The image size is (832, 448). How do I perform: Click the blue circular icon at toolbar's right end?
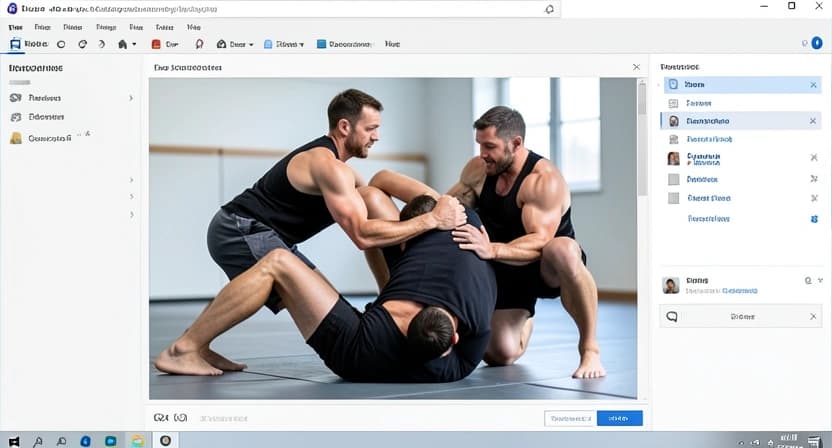coord(817,44)
